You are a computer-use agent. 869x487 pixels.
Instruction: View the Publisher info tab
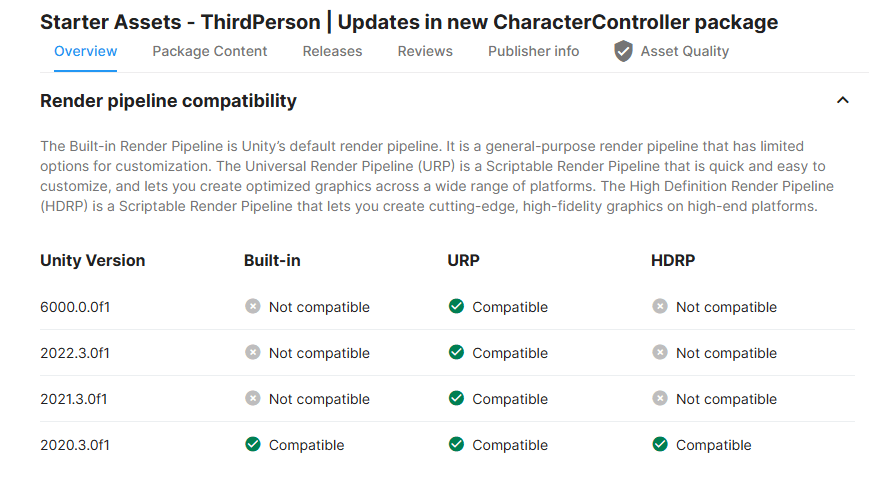pos(533,52)
